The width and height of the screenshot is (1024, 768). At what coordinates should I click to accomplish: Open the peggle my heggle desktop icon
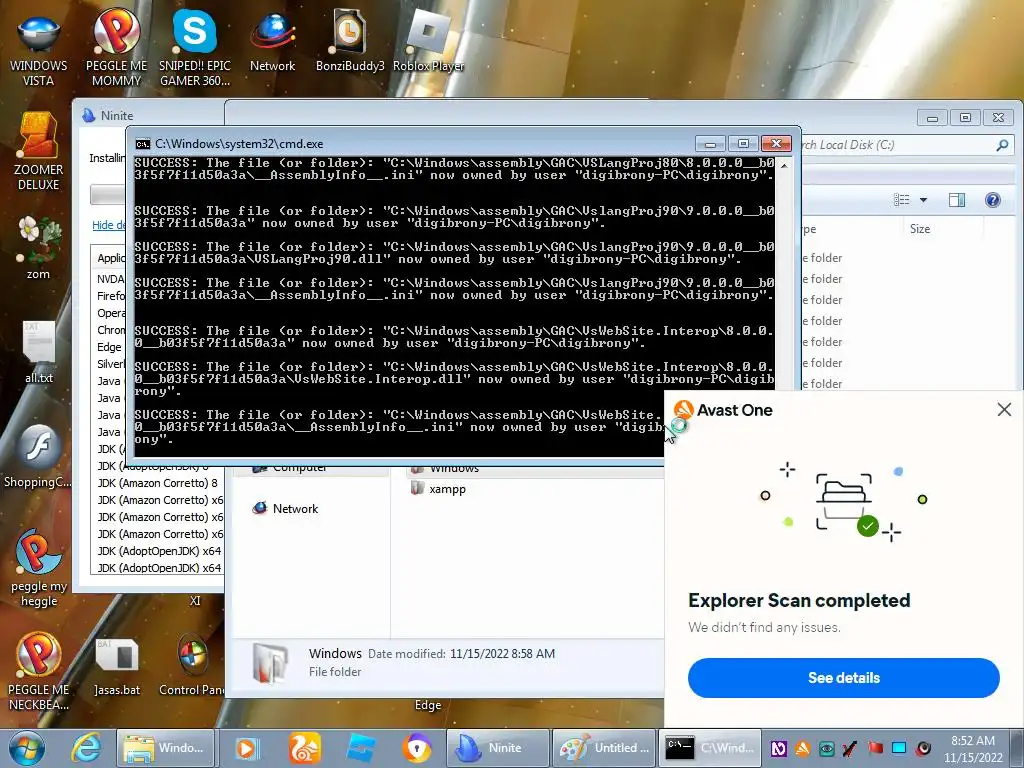click(39, 567)
